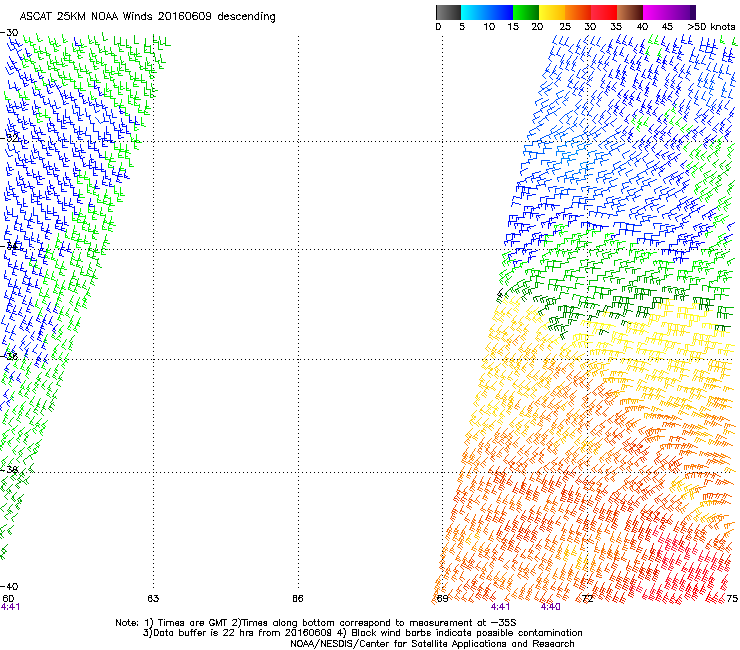Pick the orange 25-30 knots color bar segment
Image resolution: width=740 pixels, height=650 pixels.
pos(578,12)
